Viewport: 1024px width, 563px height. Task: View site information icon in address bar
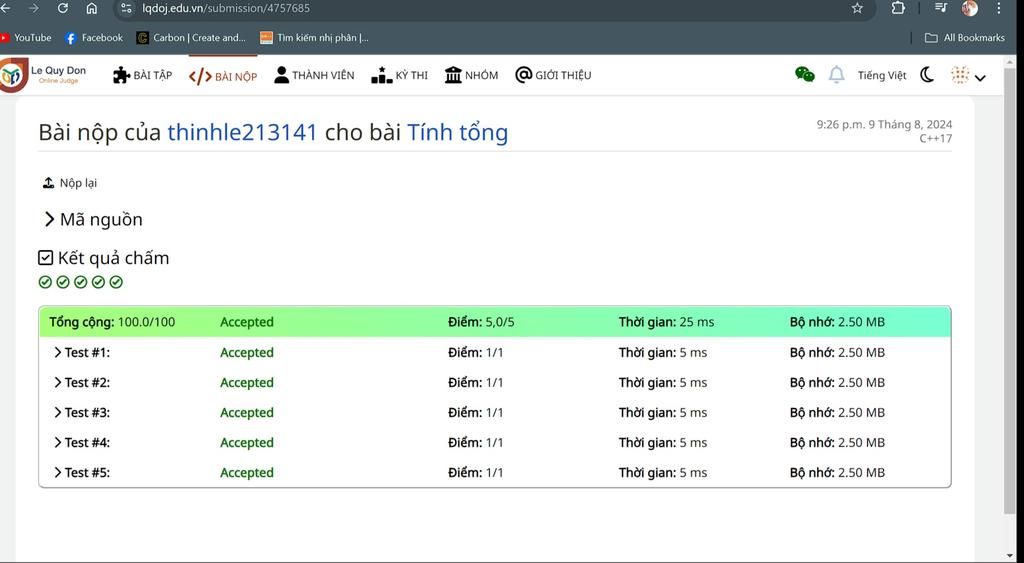pyautogui.click(x=126, y=8)
